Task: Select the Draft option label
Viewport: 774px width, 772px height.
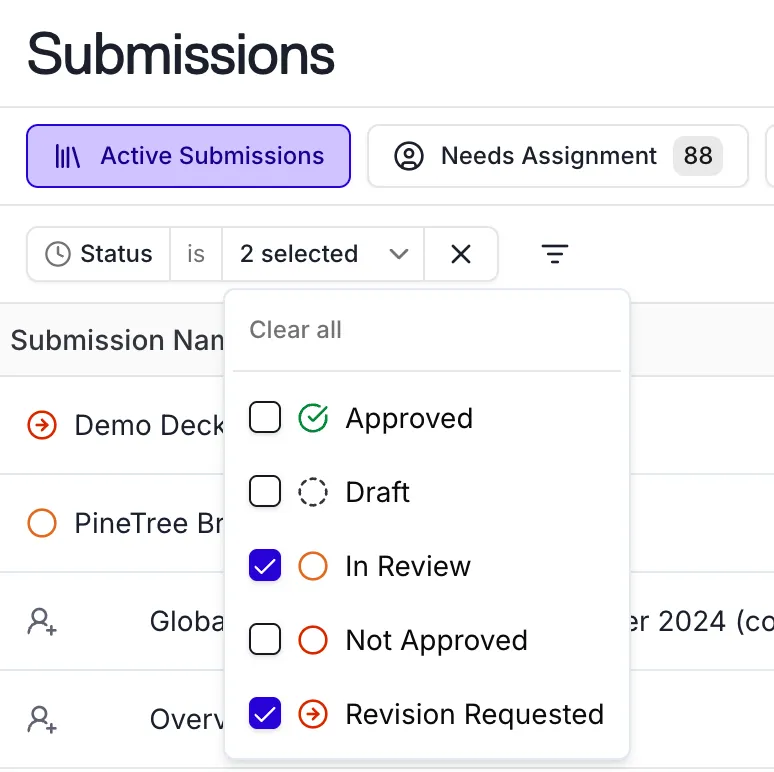Action: (378, 492)
